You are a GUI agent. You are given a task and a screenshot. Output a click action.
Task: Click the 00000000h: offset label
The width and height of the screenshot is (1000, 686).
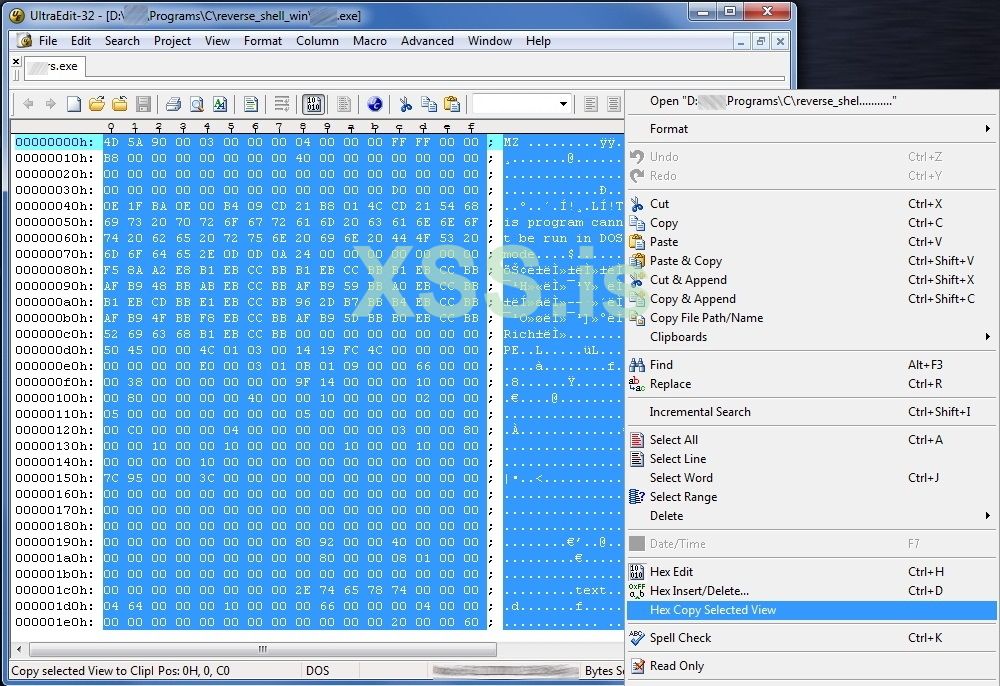(54, 142)
